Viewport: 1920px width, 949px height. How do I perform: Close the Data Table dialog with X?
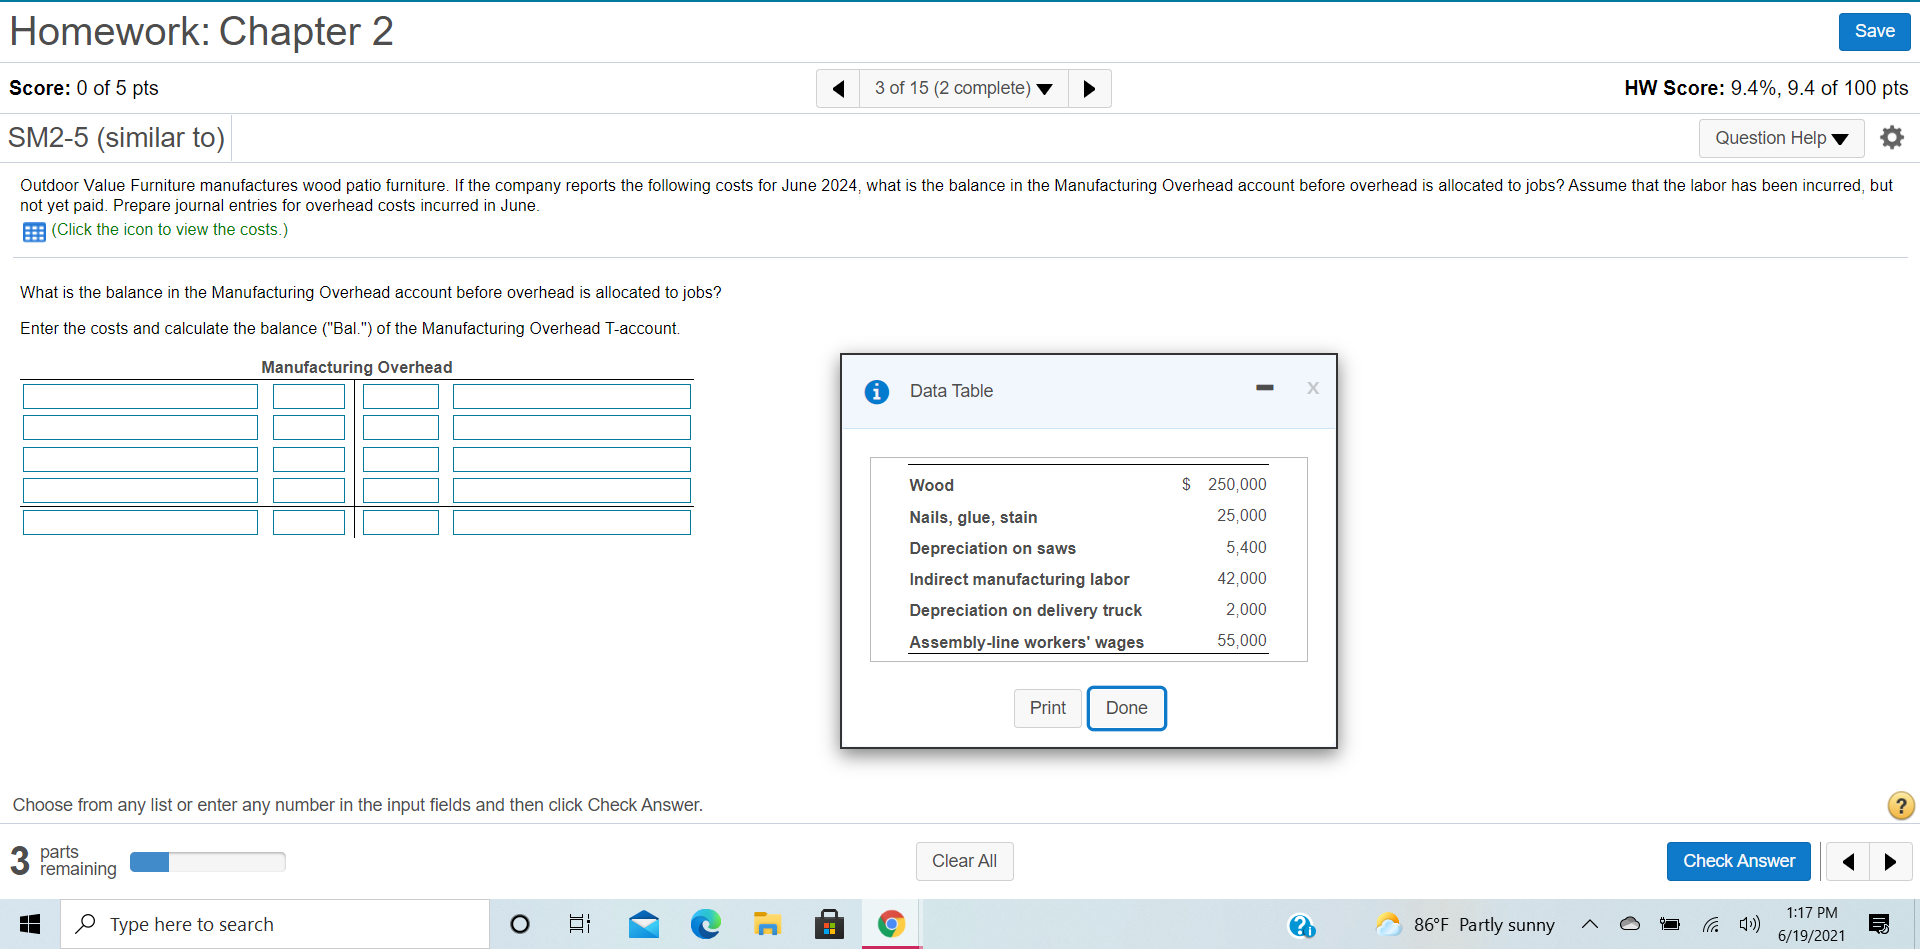(x=1313, y=388)
